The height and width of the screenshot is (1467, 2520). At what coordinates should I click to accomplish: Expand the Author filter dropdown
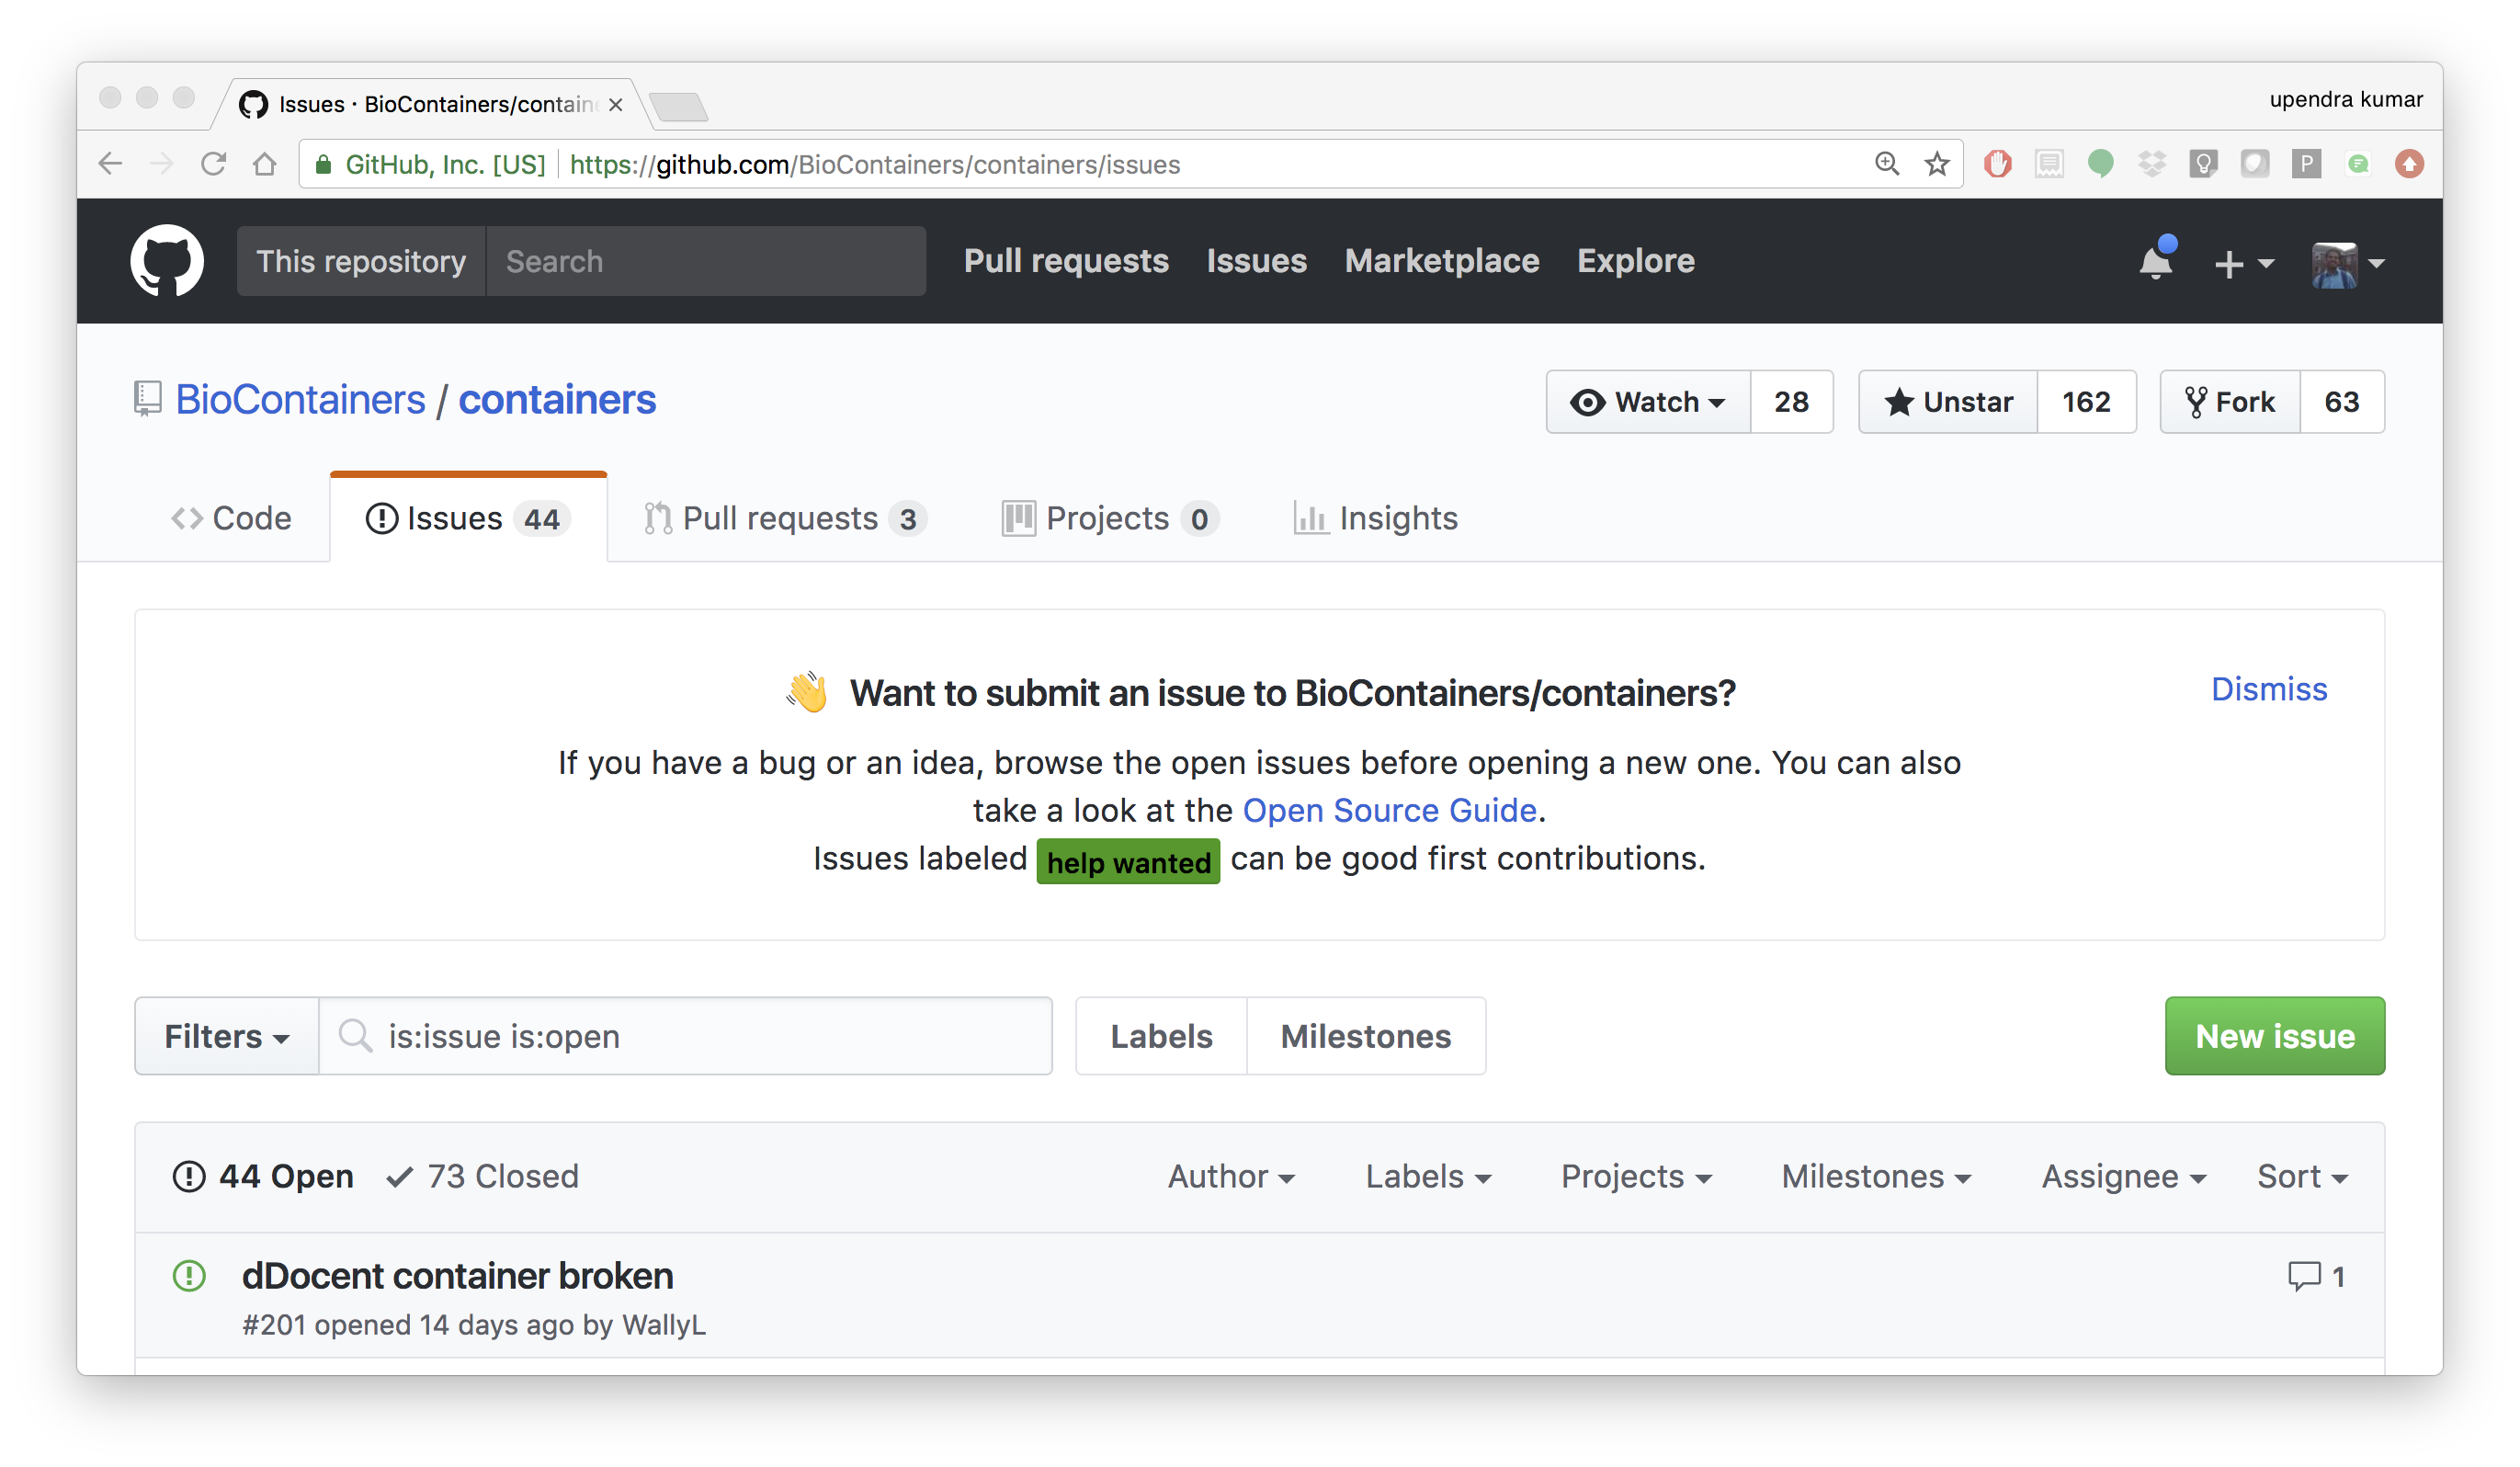tap(1231, 1177)
